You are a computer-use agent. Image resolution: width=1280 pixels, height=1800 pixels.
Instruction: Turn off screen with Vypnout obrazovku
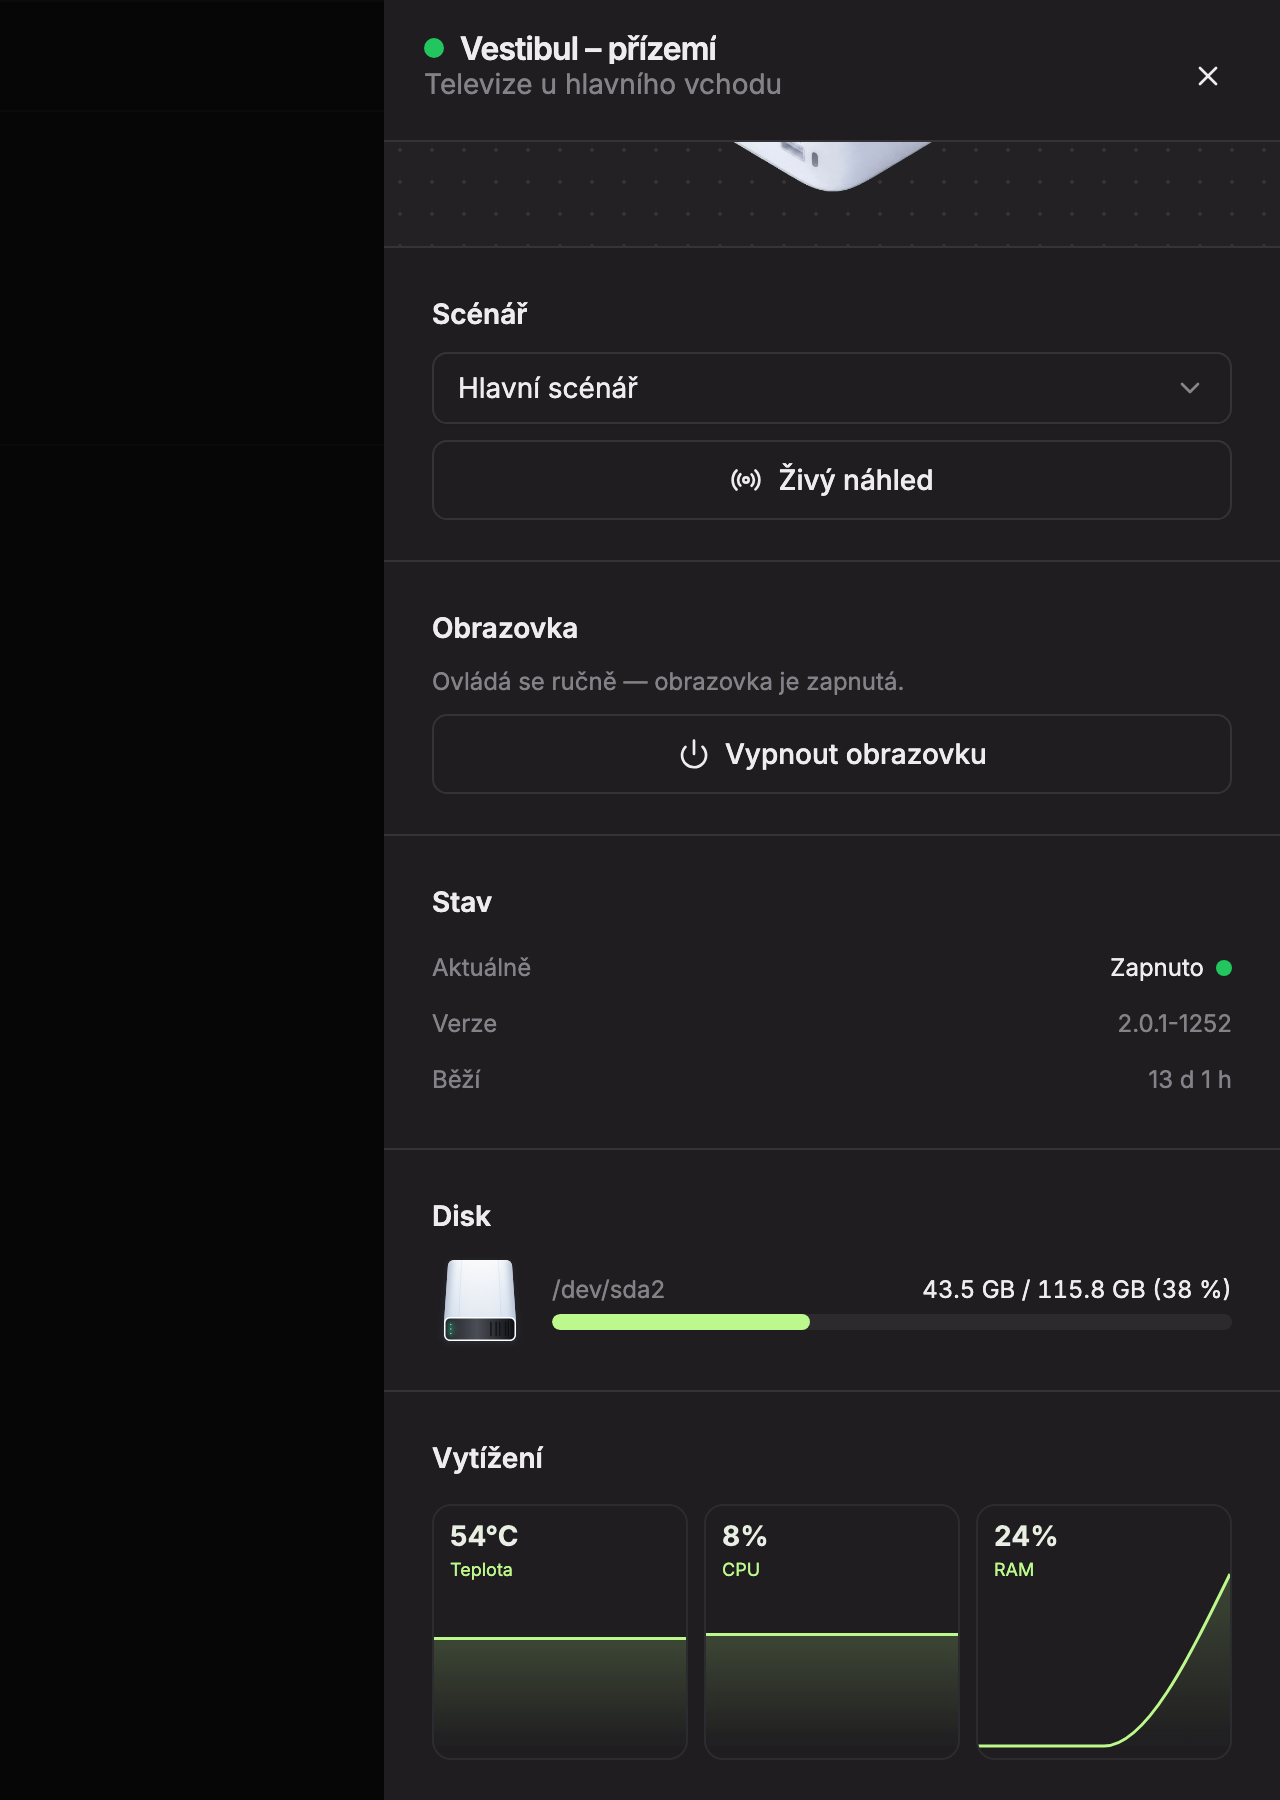(831, 754)
